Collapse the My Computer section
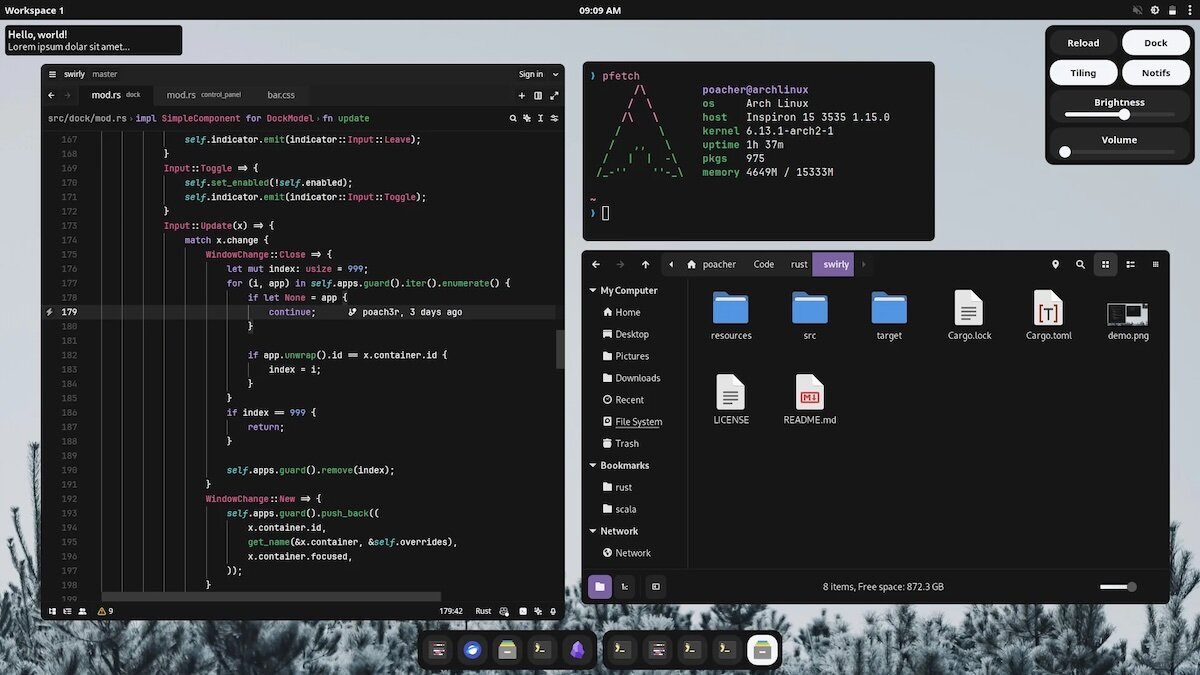1200x675 pixels. (592, 291)
